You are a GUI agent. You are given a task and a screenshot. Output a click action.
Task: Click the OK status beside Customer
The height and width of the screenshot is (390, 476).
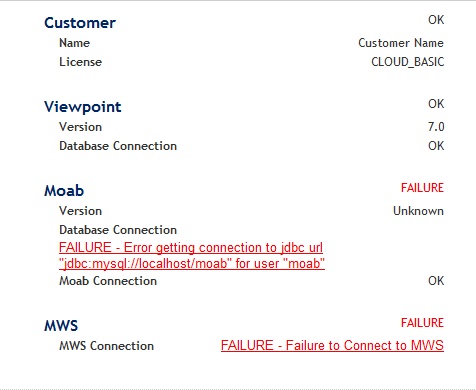(436, 20)
